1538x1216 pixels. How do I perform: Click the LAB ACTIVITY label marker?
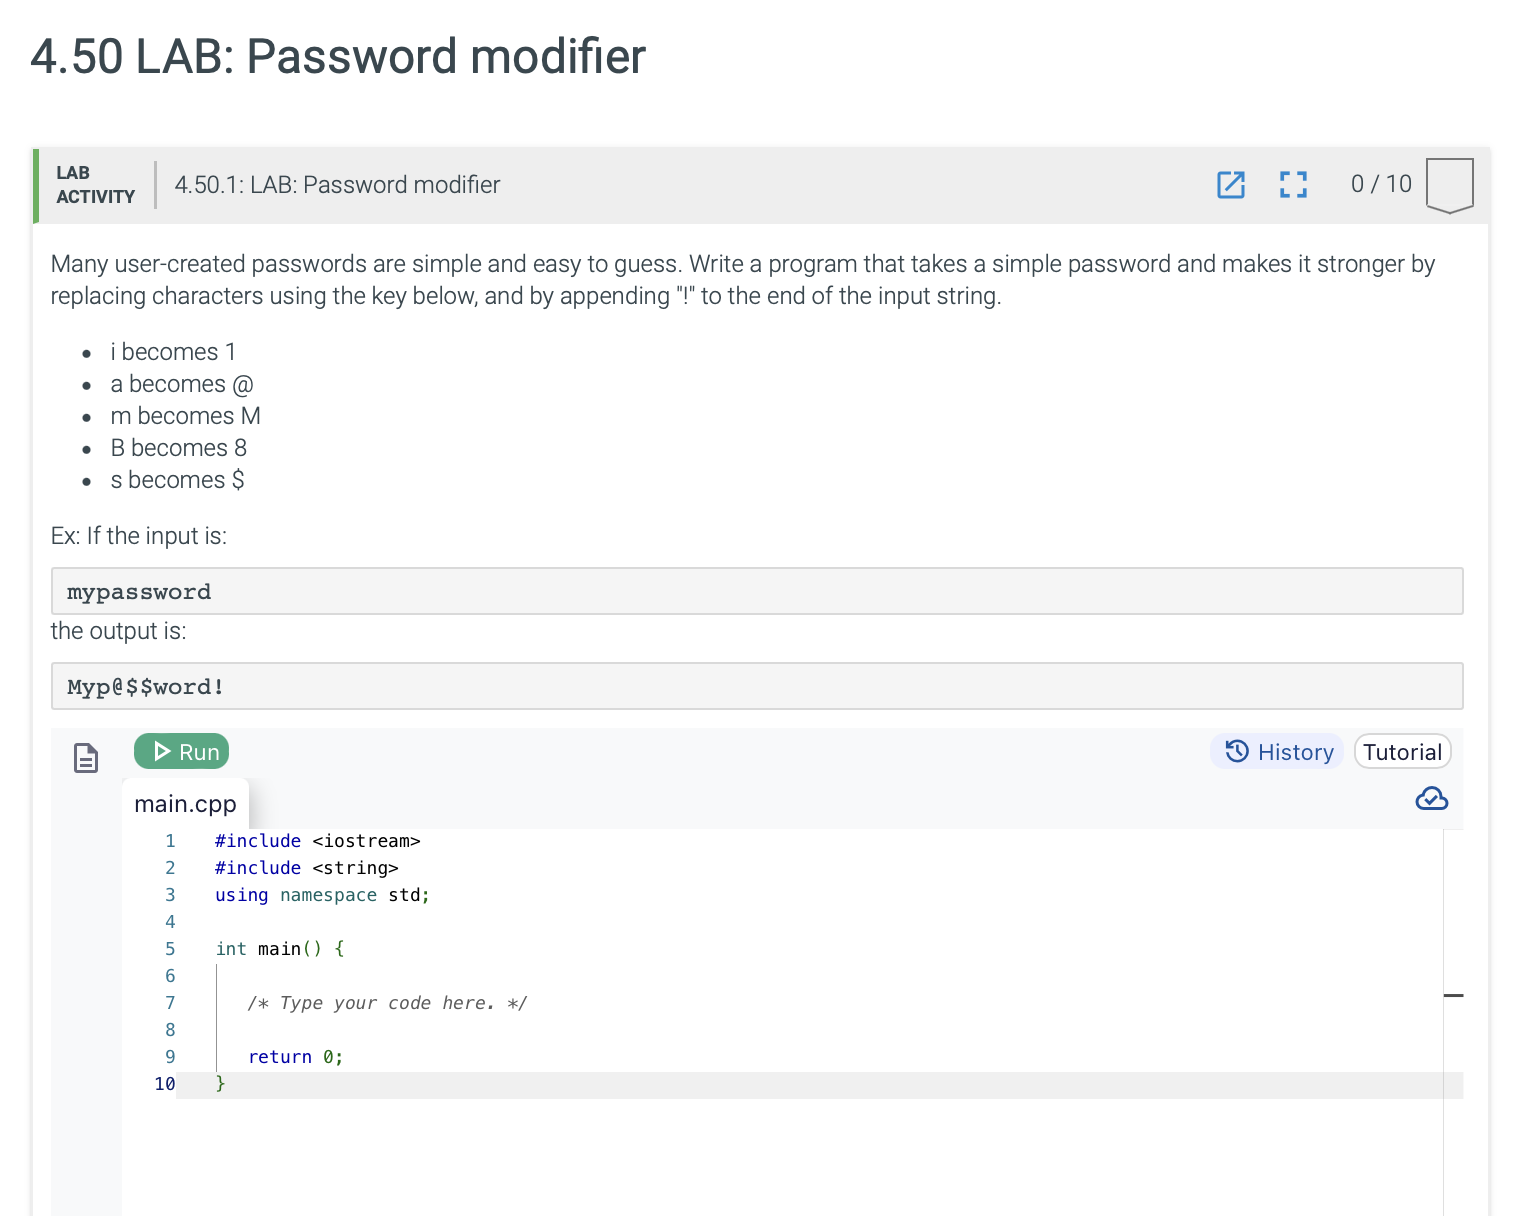click(95, 185)
